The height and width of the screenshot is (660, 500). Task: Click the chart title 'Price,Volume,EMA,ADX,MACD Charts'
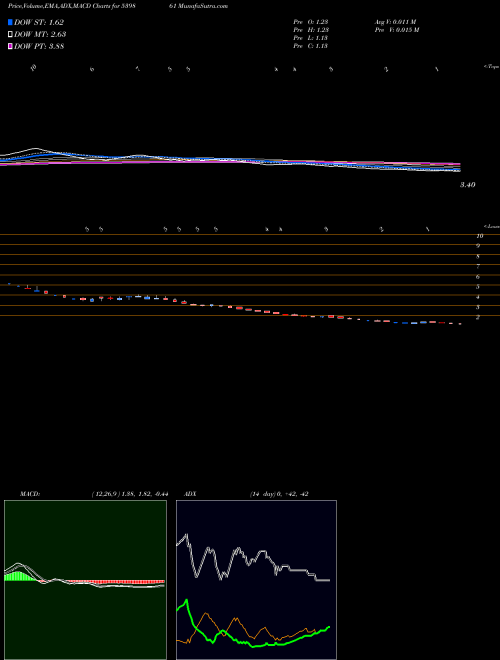pos(60,6)
